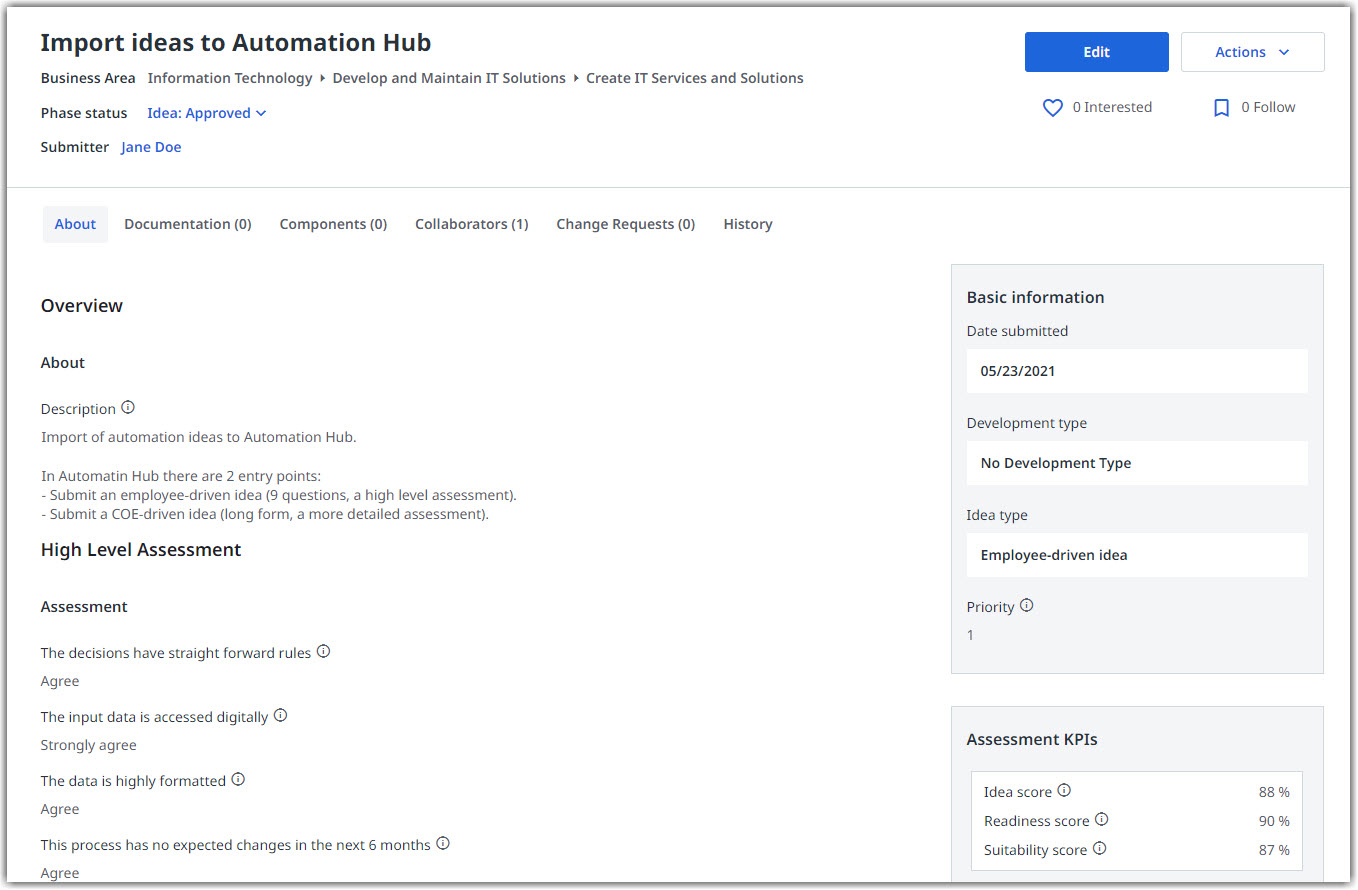
Task: Open the History tab
Action: point(748,224)
